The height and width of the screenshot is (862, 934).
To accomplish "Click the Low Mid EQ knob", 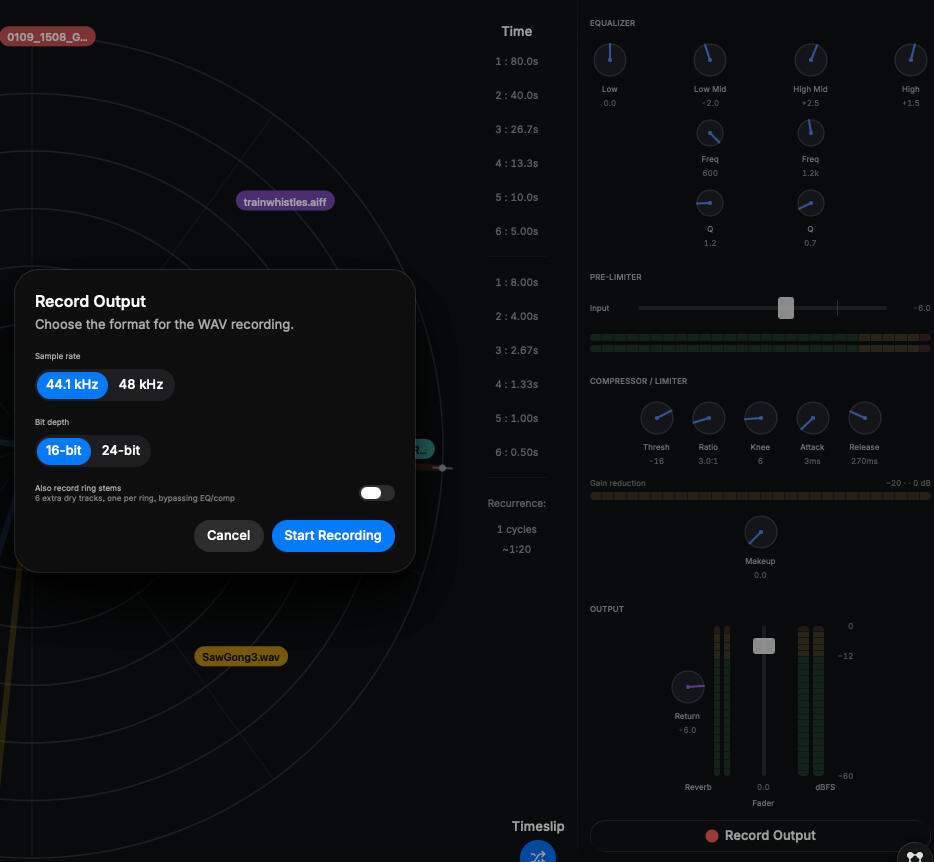I will (x=709, y=60).
